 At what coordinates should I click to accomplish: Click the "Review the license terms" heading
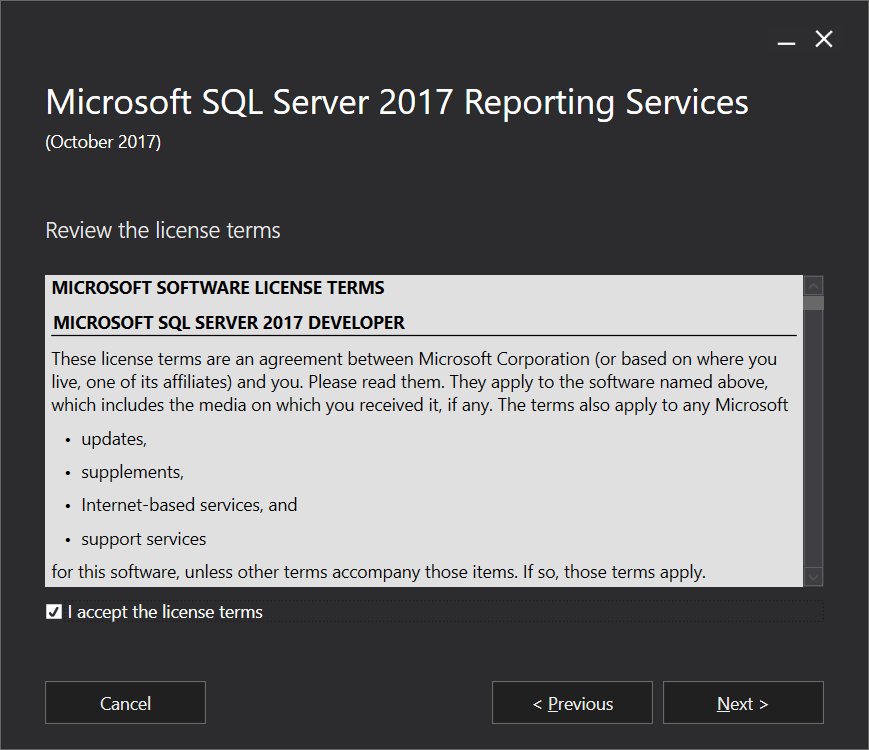163,231
